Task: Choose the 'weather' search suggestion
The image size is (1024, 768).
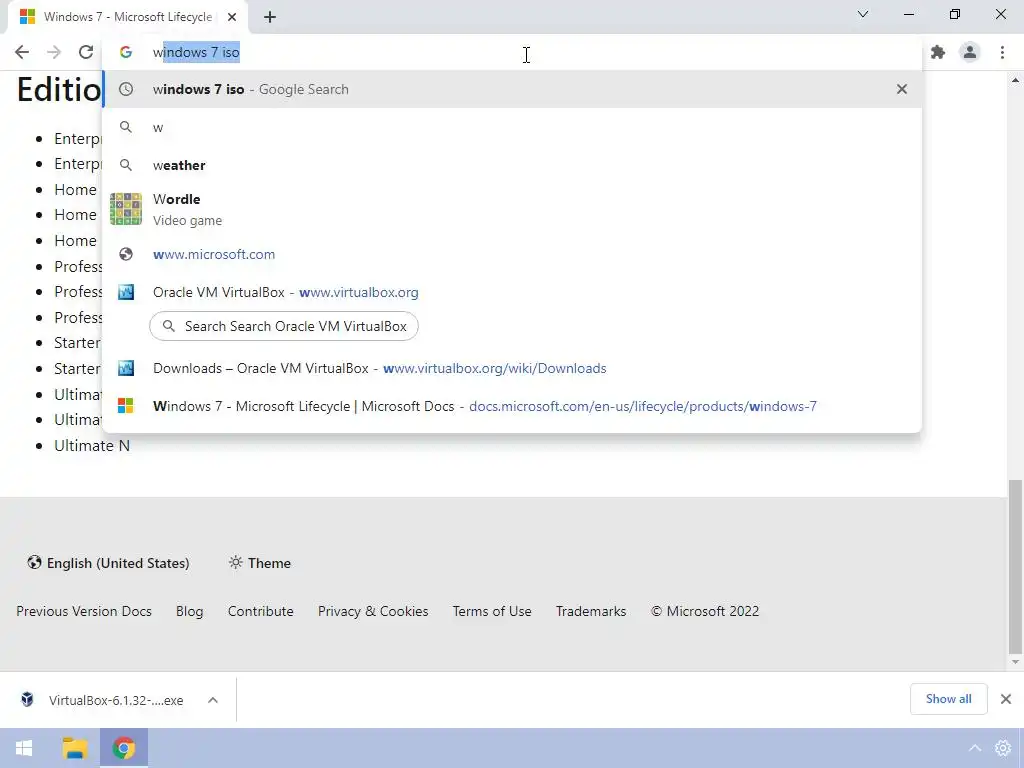Action: [x=512, y=165]
